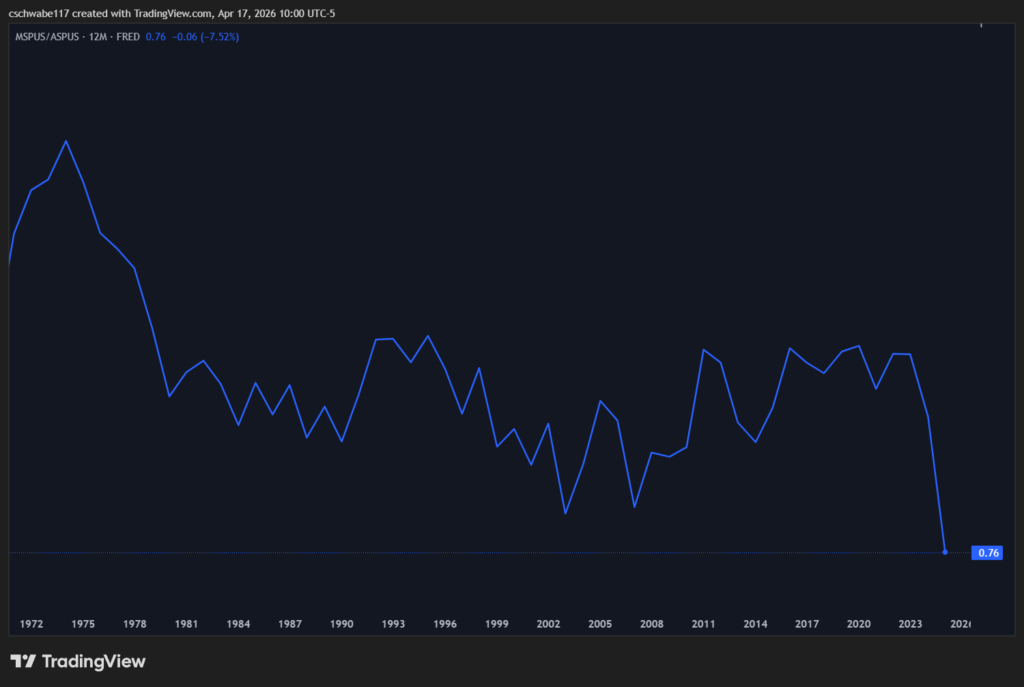Select the last data point dot on the chart
This screenshot has height=687, width=1024.
(x=945, y=551)
